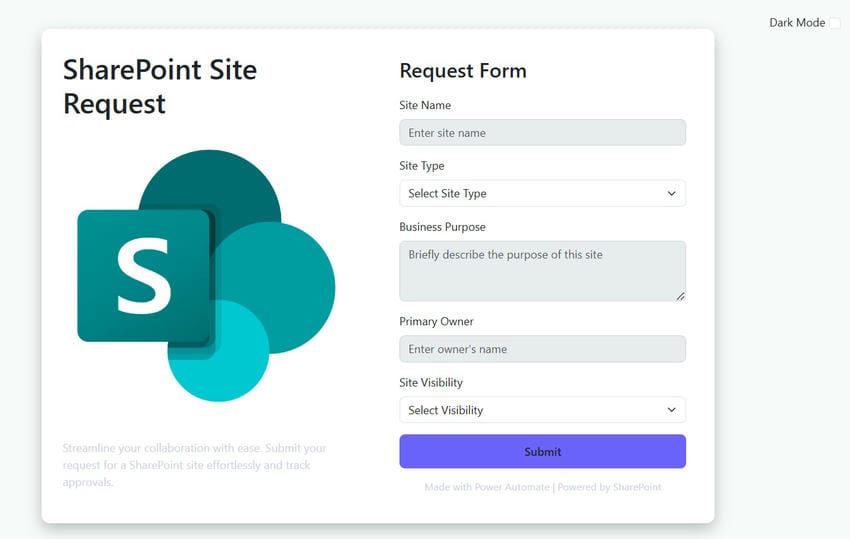Focus the Enter owner's name field

(542, 349)
